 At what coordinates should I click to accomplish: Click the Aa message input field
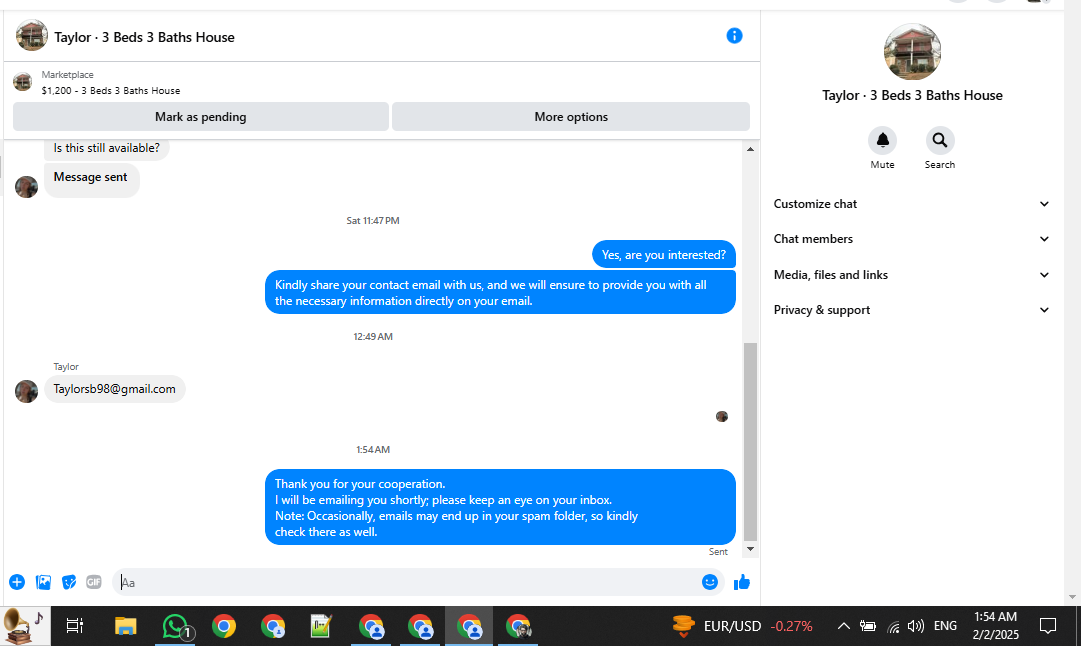[x=407, y=582]
